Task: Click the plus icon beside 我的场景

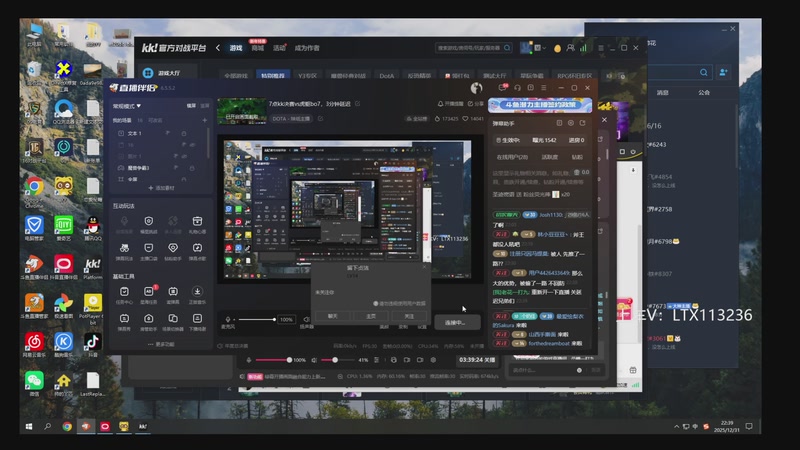Action: pyautogui.click(x=205, y=120)
